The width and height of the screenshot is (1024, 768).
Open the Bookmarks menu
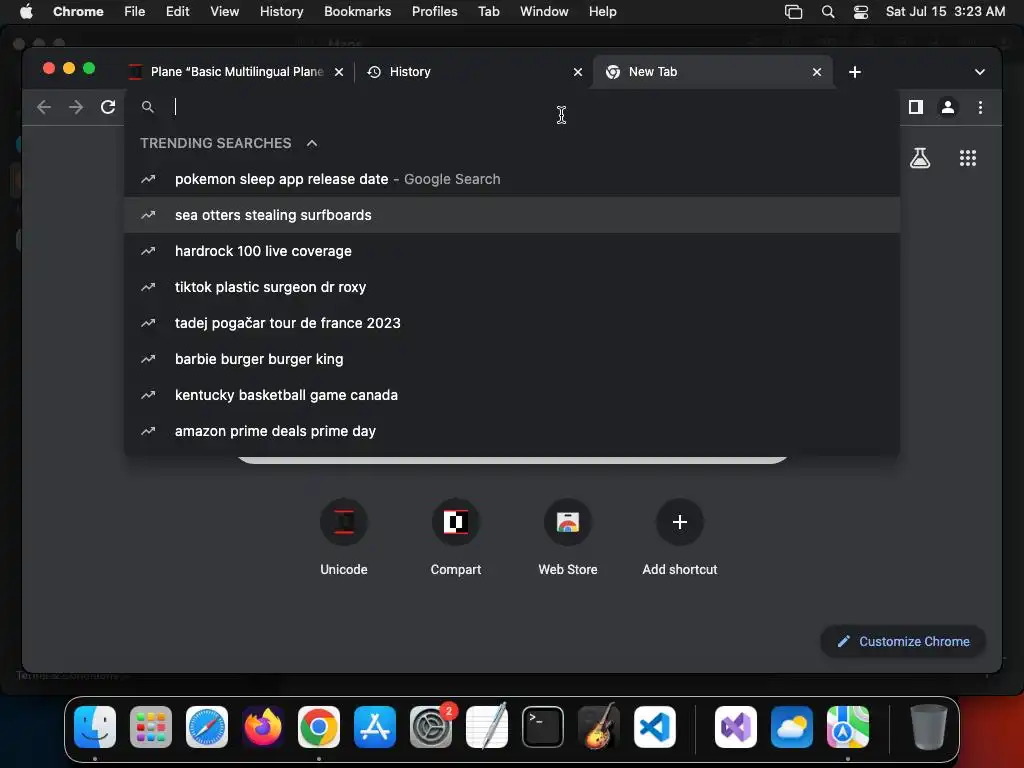coord(357,12)
